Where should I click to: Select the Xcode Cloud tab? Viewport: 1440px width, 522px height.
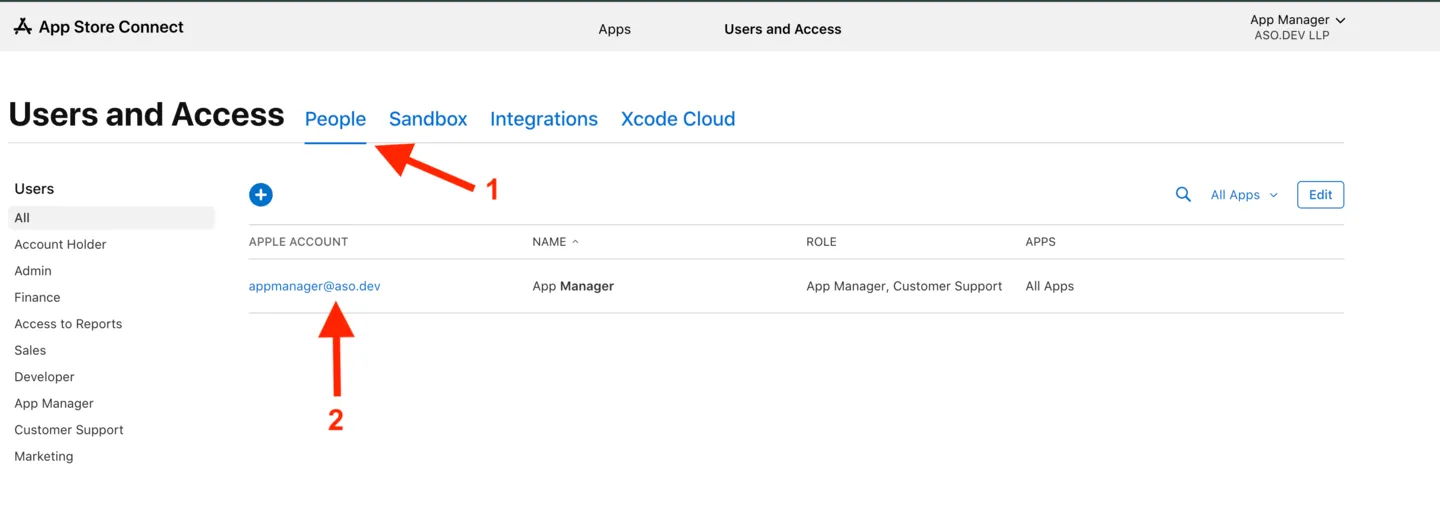coord(678,119)
